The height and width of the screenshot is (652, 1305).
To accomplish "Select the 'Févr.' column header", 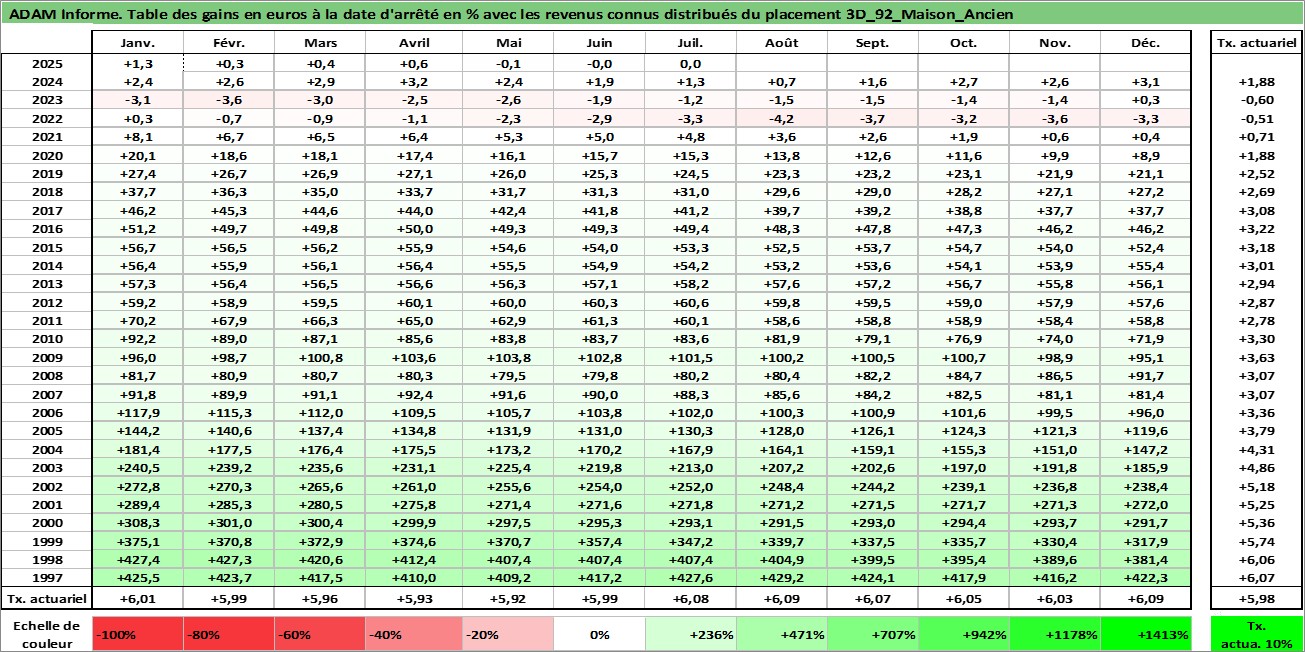I will [229, 43].
